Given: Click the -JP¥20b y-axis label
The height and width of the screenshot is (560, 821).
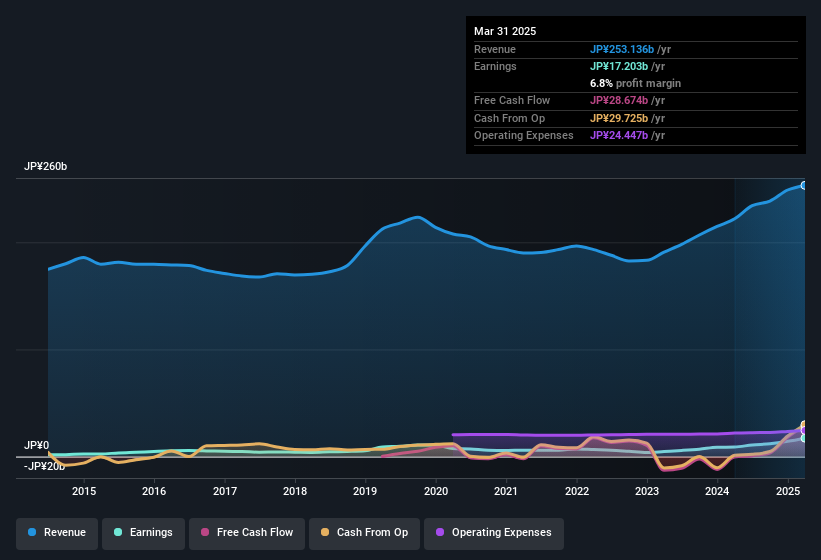Looking at the screenshot, I should point(45,466).
